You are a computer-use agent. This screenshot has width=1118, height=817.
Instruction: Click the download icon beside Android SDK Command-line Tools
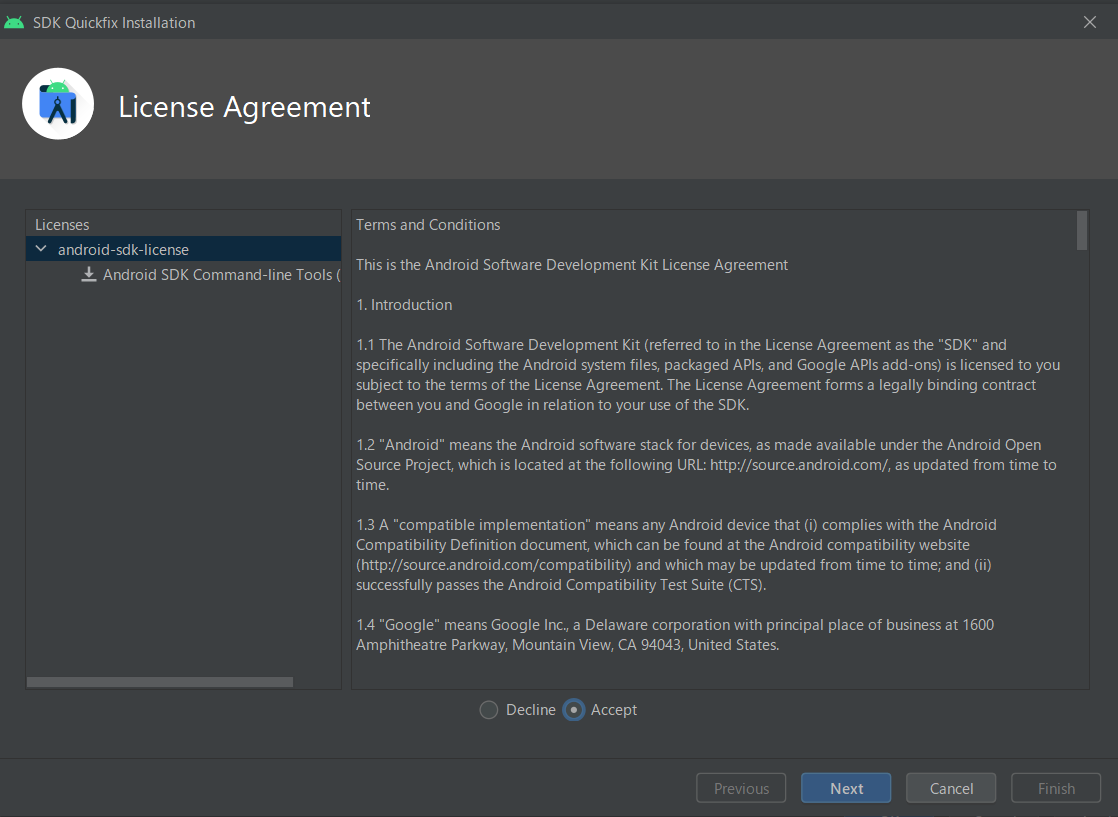pos(88,274)
